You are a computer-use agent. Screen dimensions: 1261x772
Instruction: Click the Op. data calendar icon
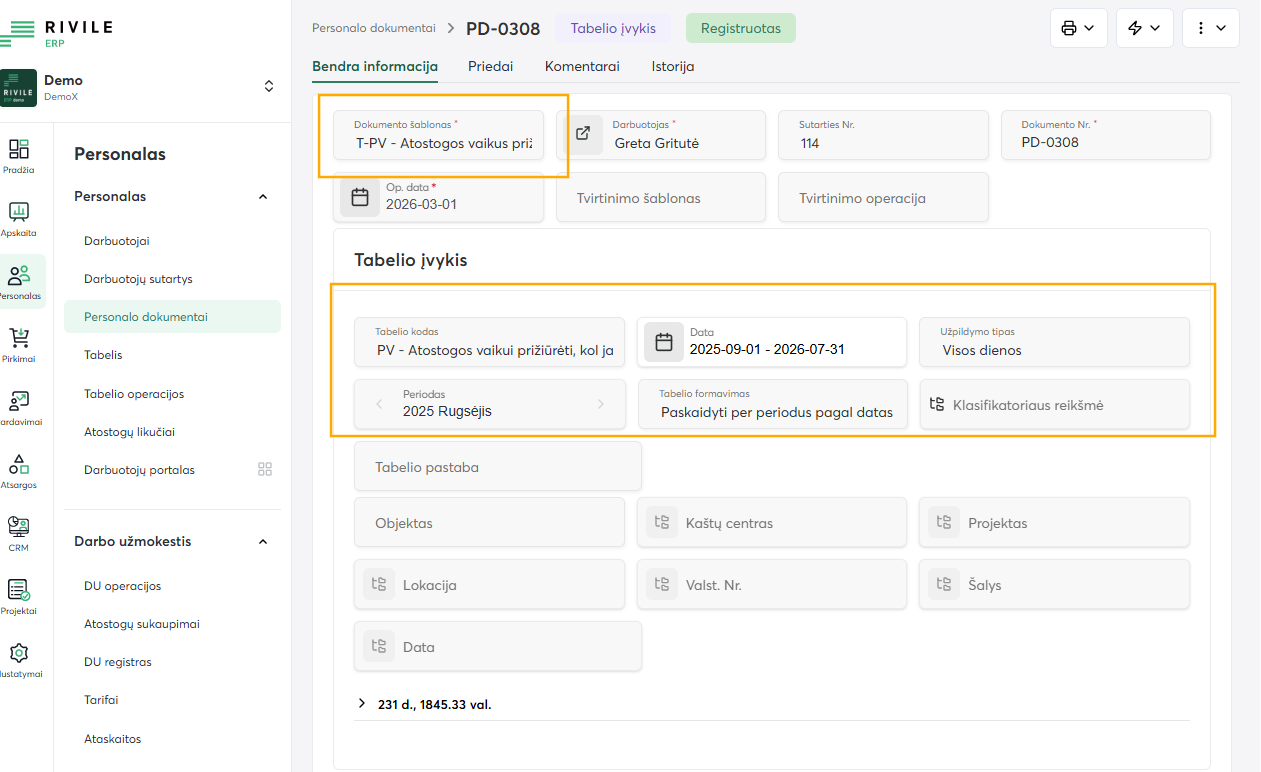pyautogui.click(x=360, y=197)
